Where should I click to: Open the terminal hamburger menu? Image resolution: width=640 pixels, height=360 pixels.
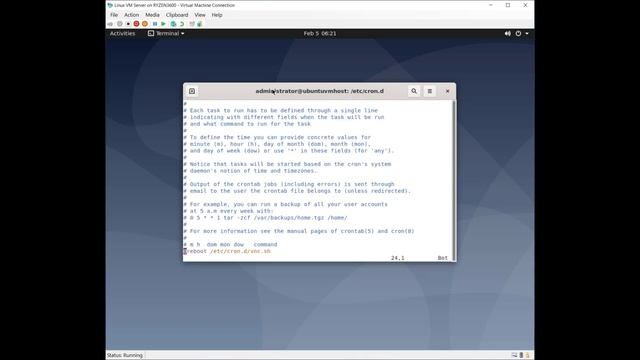429,91
